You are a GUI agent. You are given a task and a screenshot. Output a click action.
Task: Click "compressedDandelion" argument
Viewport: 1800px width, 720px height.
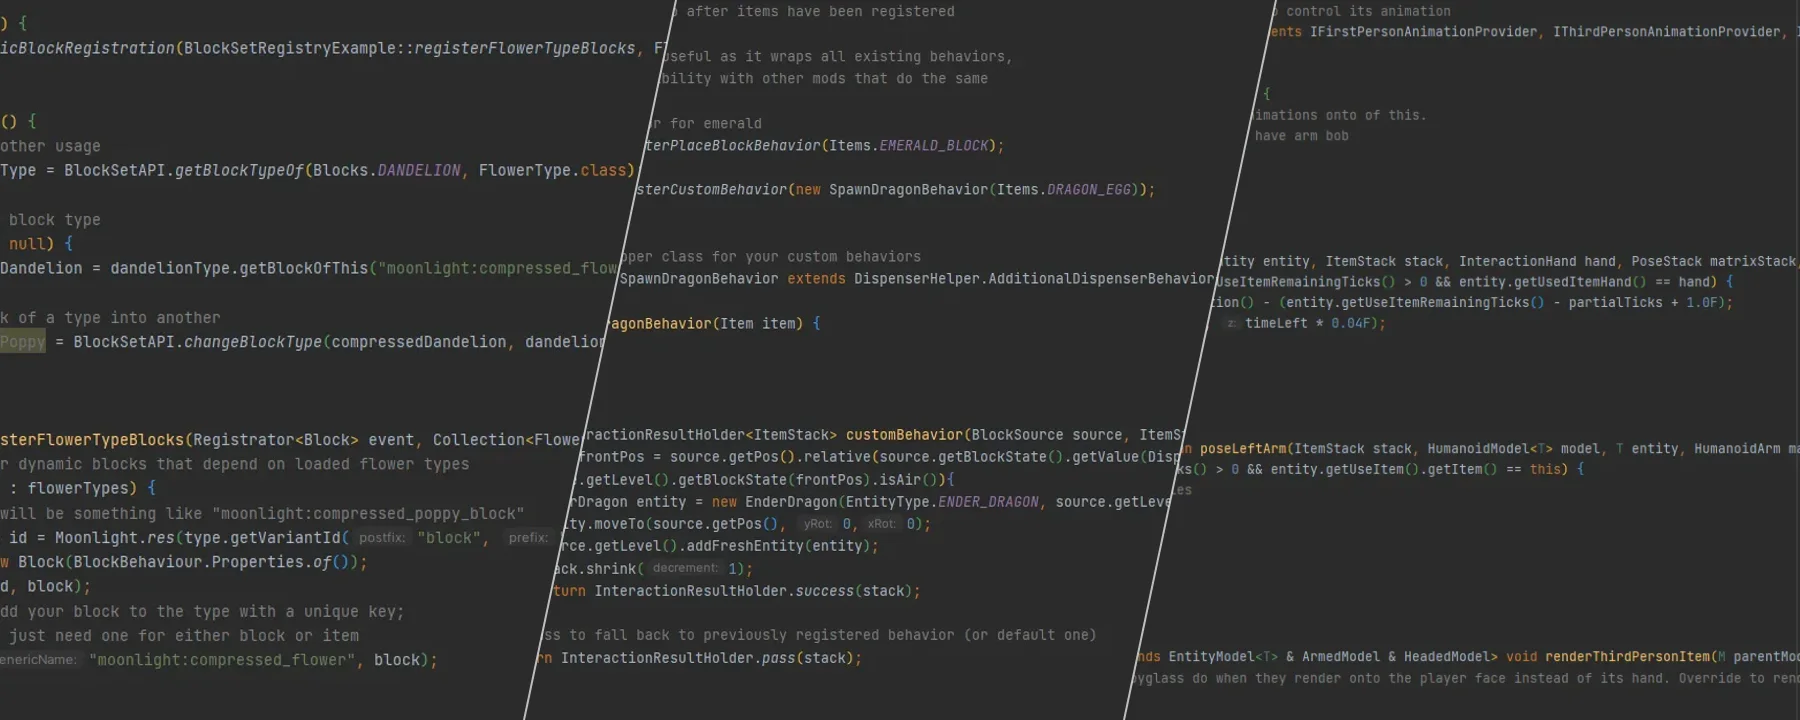coord(419,342)
